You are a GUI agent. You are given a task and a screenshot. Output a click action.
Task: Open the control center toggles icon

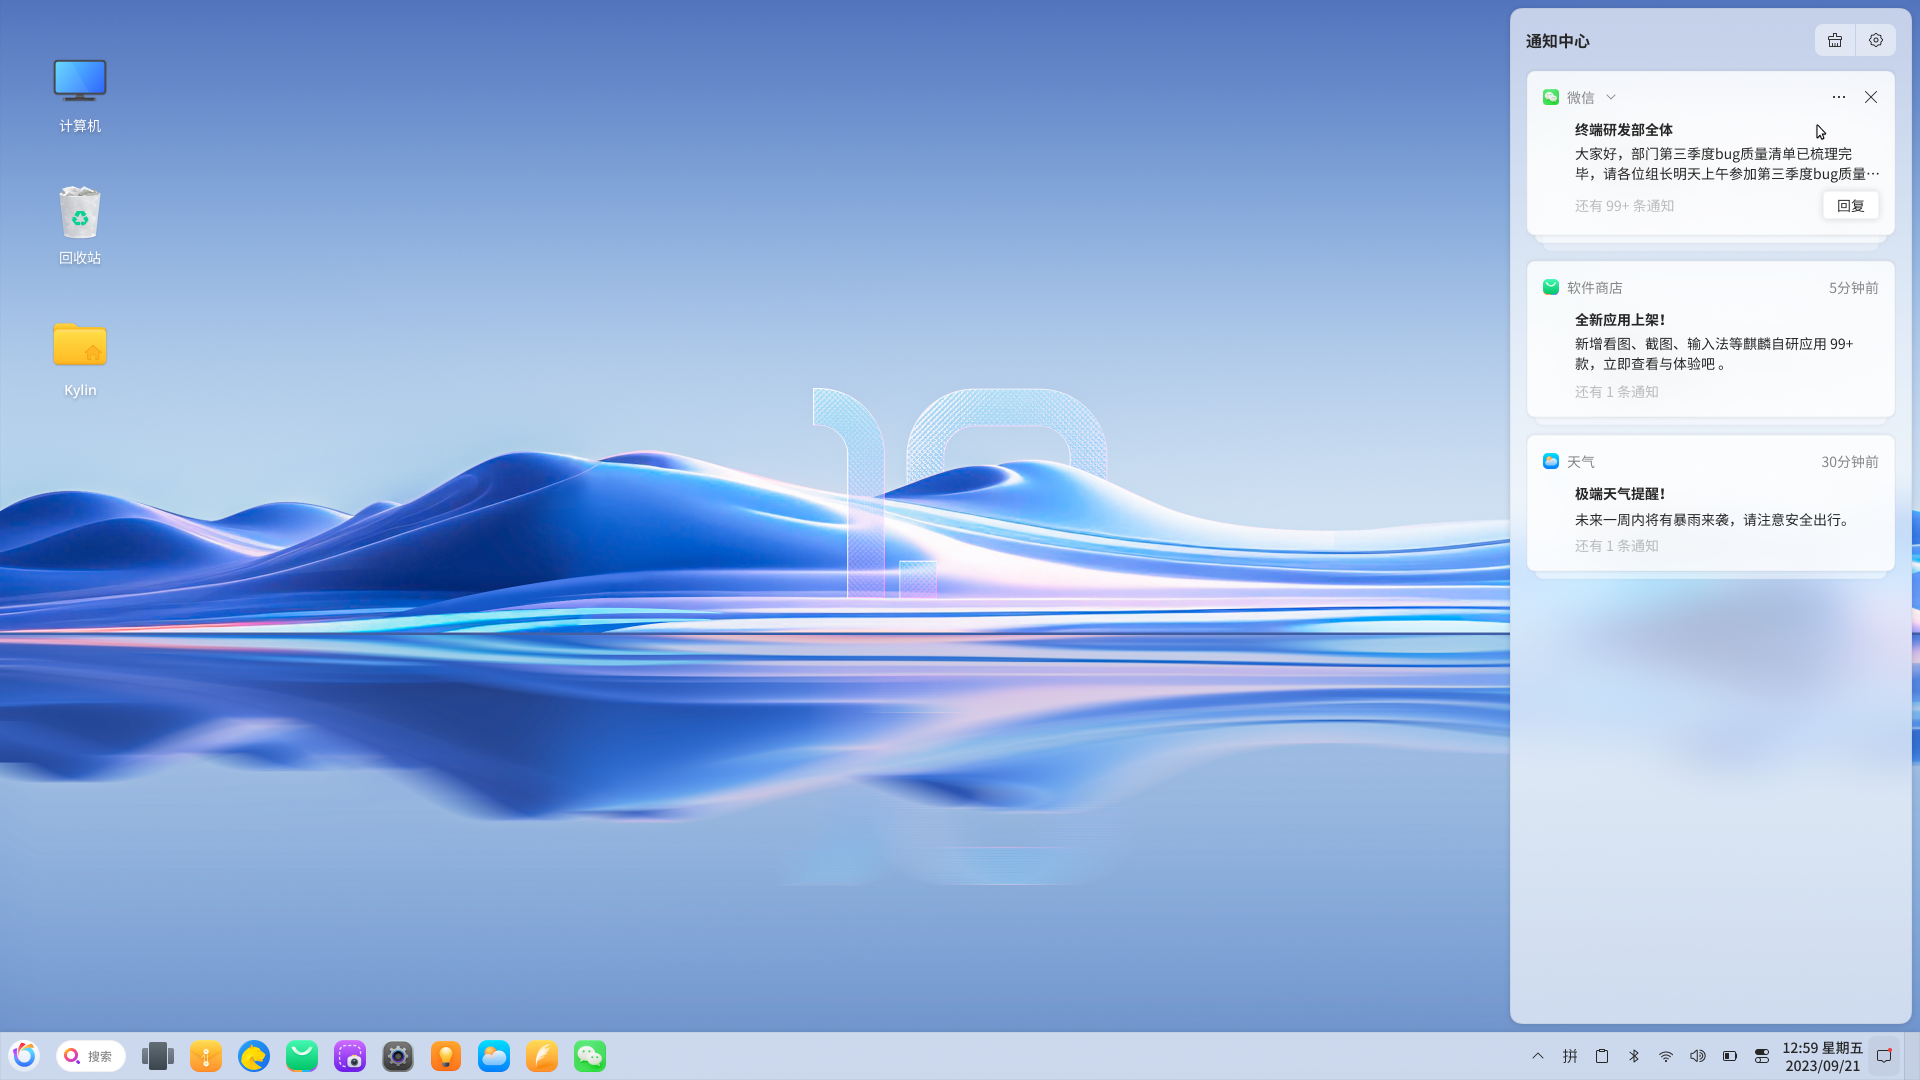click(x=1762, y=1056)
